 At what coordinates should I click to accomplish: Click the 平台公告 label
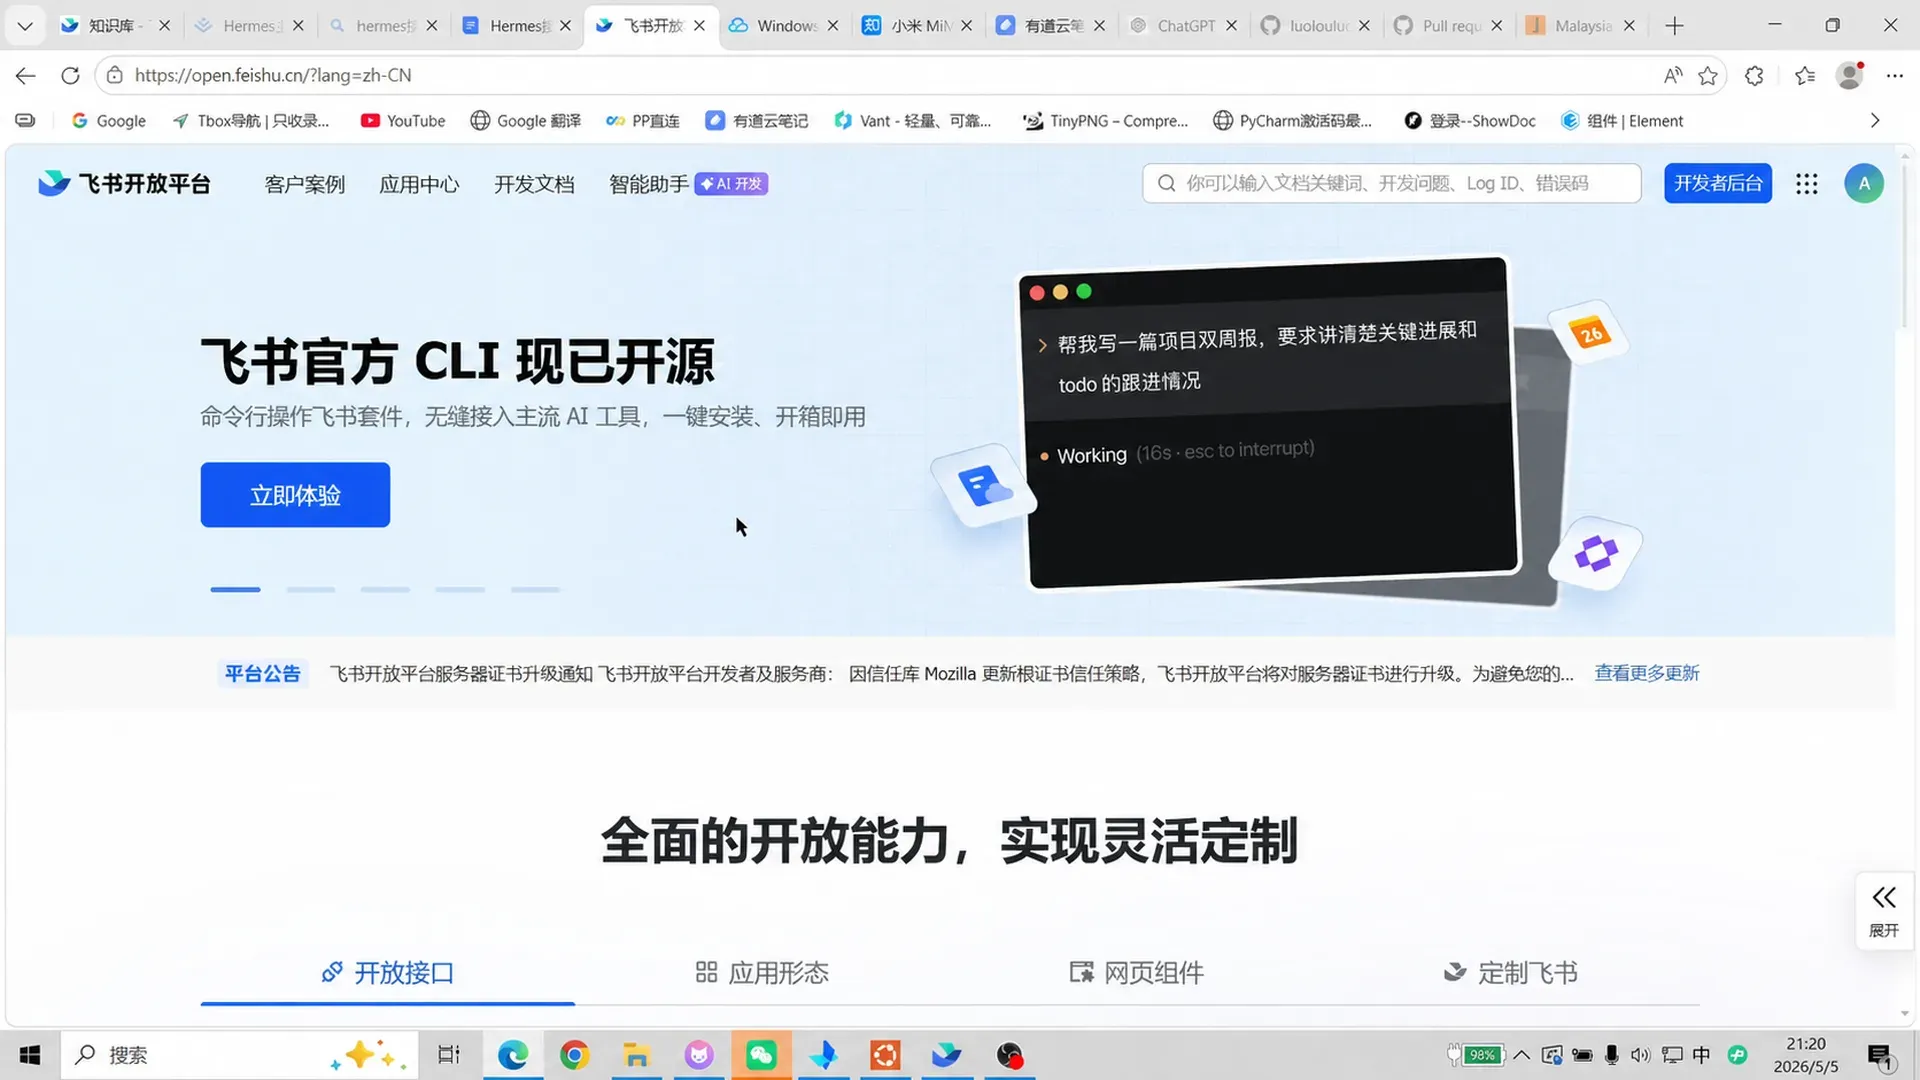[262, 674]
